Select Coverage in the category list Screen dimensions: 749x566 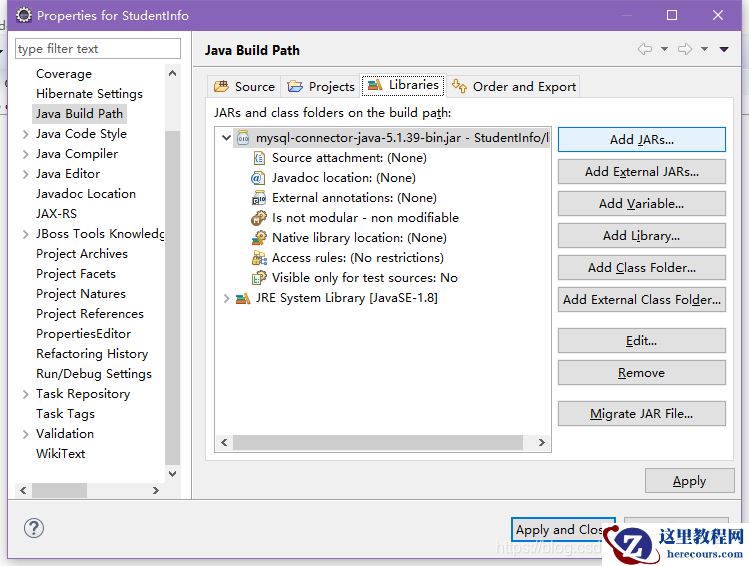click(64, 74)
